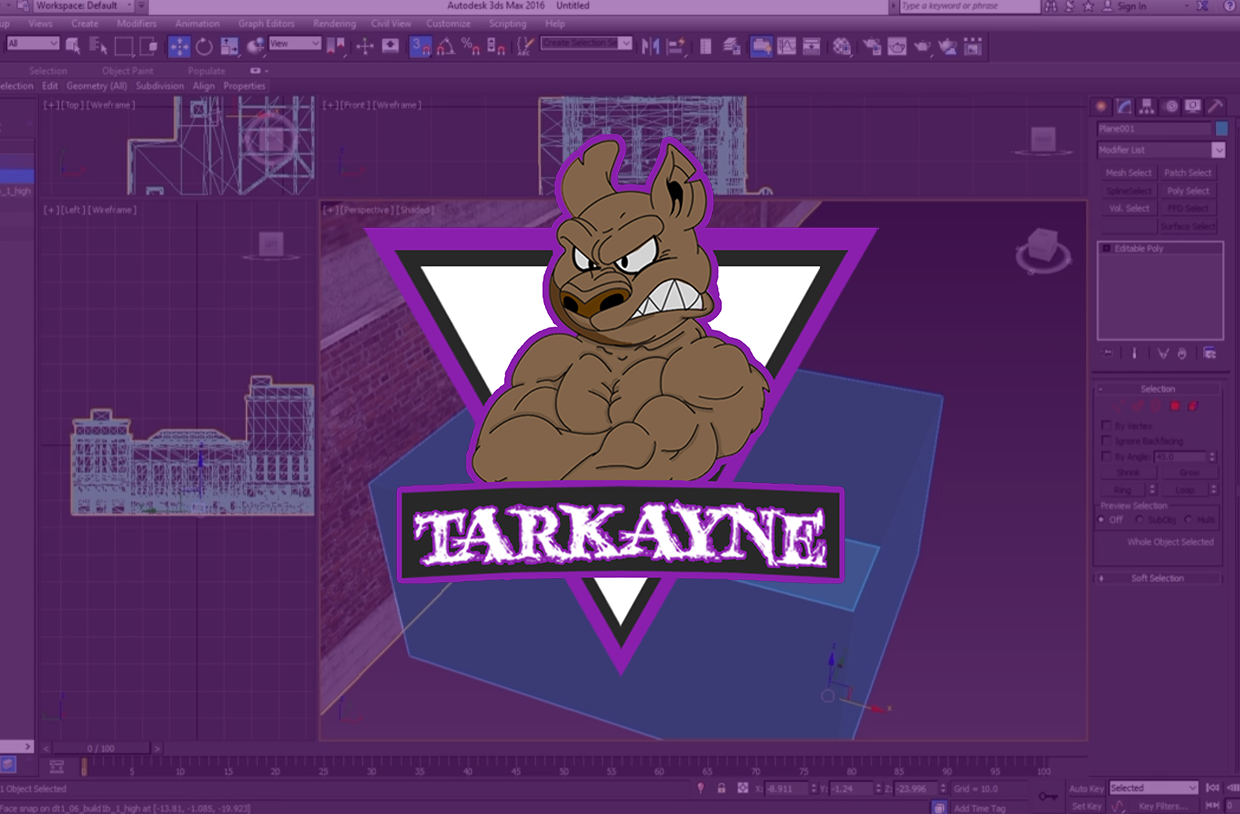Select Element sub-object level icon
The image size is (1240, 814).
tap(1192, 407)
